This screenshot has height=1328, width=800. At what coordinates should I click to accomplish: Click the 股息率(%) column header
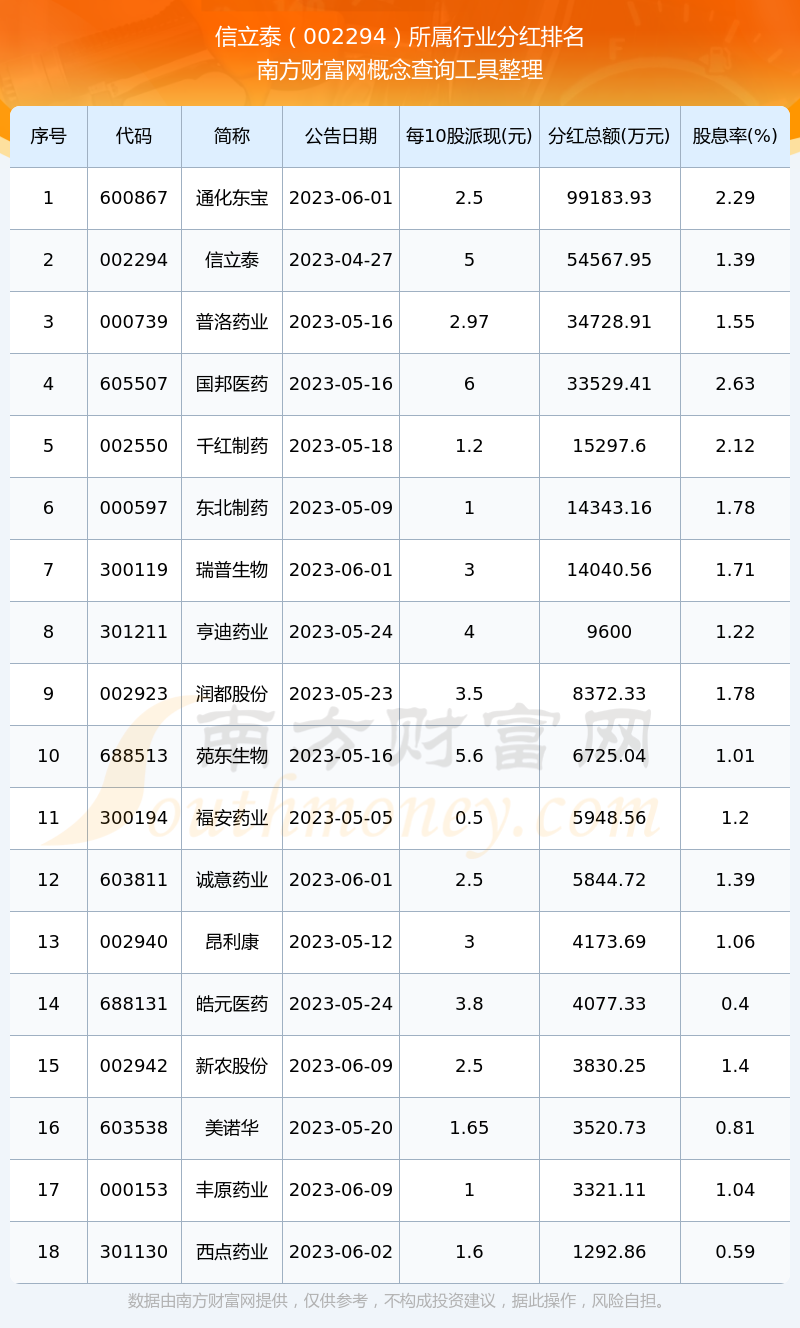click(735, 136)
